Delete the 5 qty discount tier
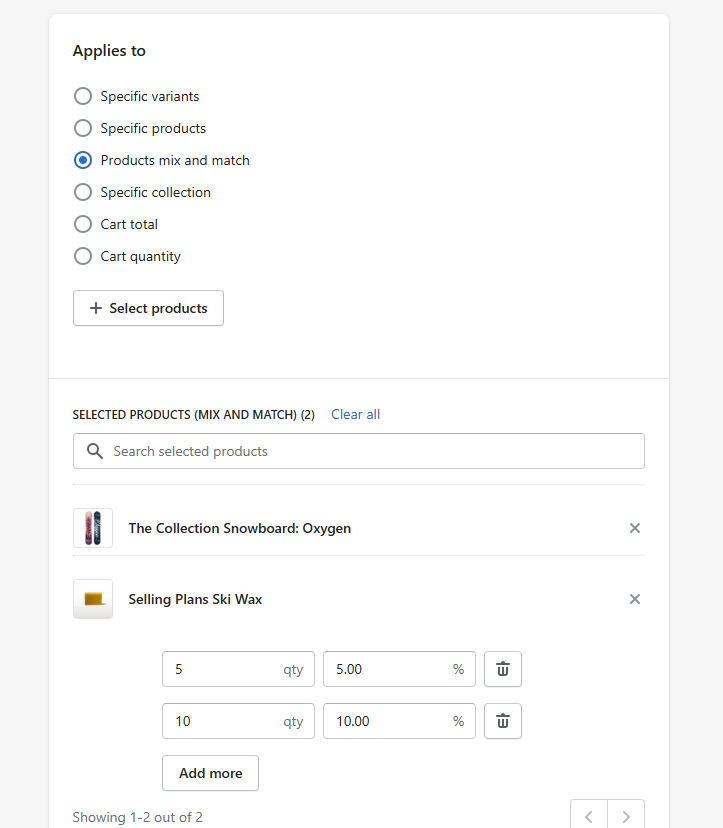This screenshot has height=828, width=723. tap(503, 669)
